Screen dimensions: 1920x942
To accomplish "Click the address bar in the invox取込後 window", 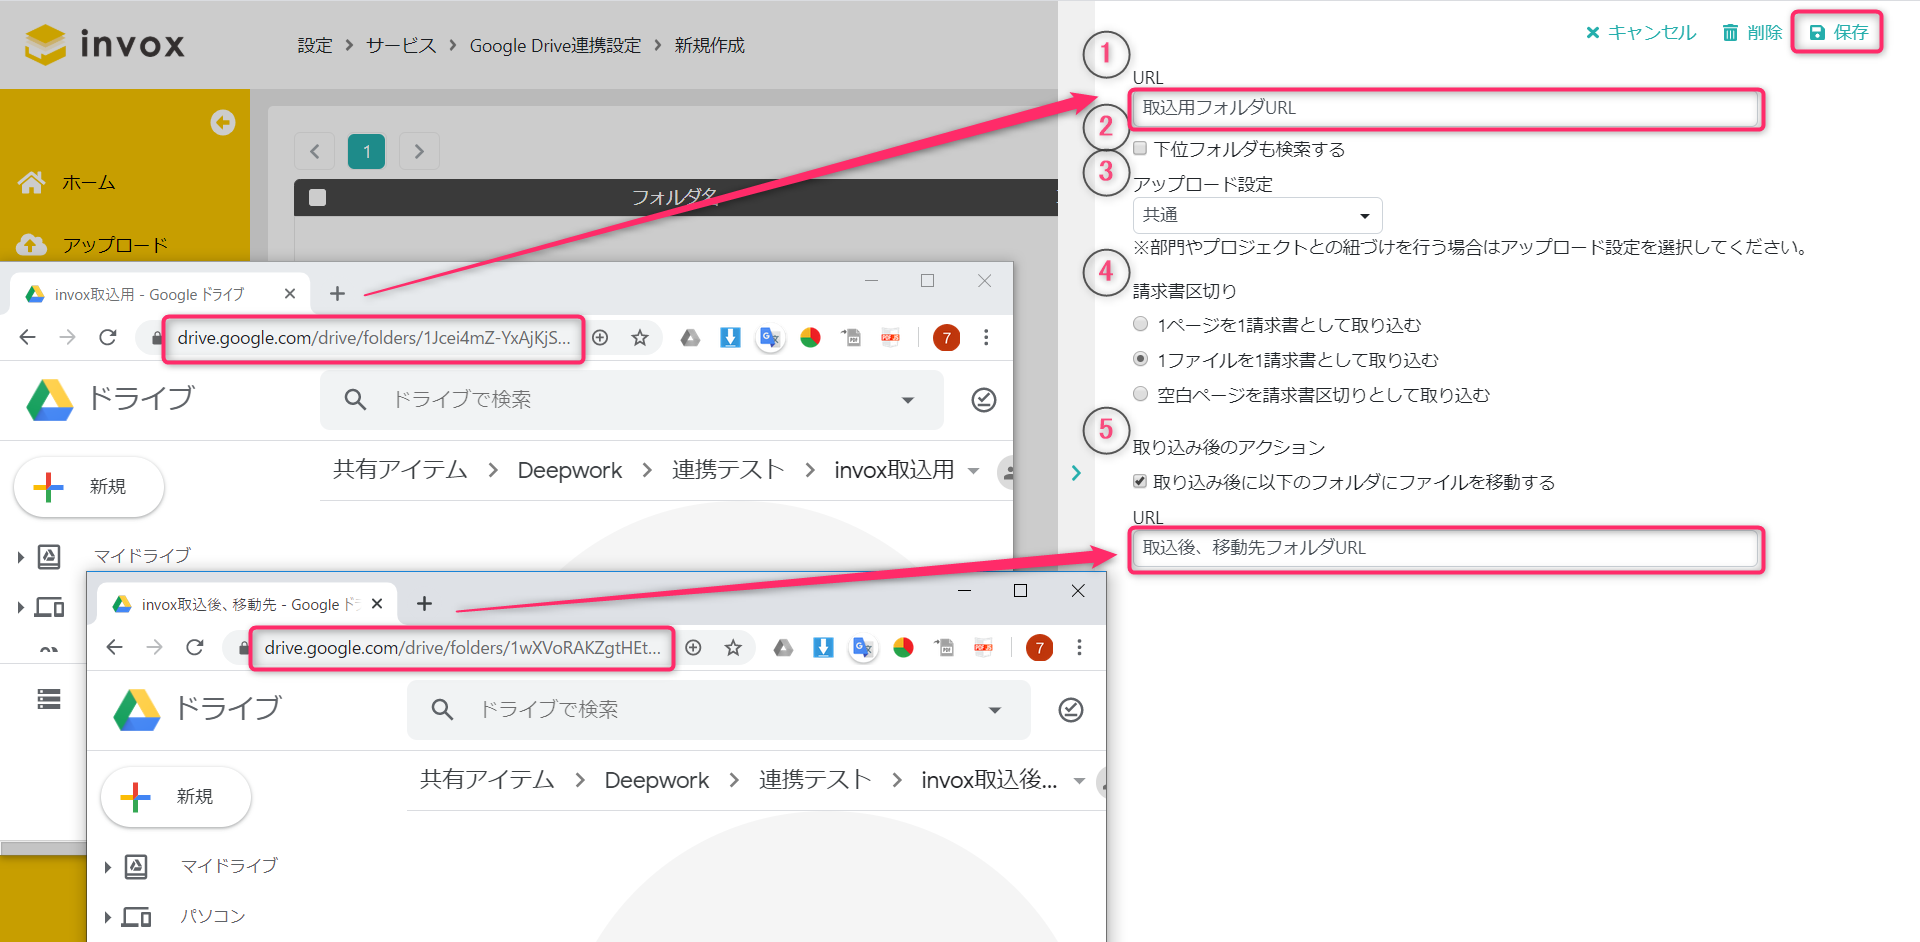I will (x=462, y=648).
